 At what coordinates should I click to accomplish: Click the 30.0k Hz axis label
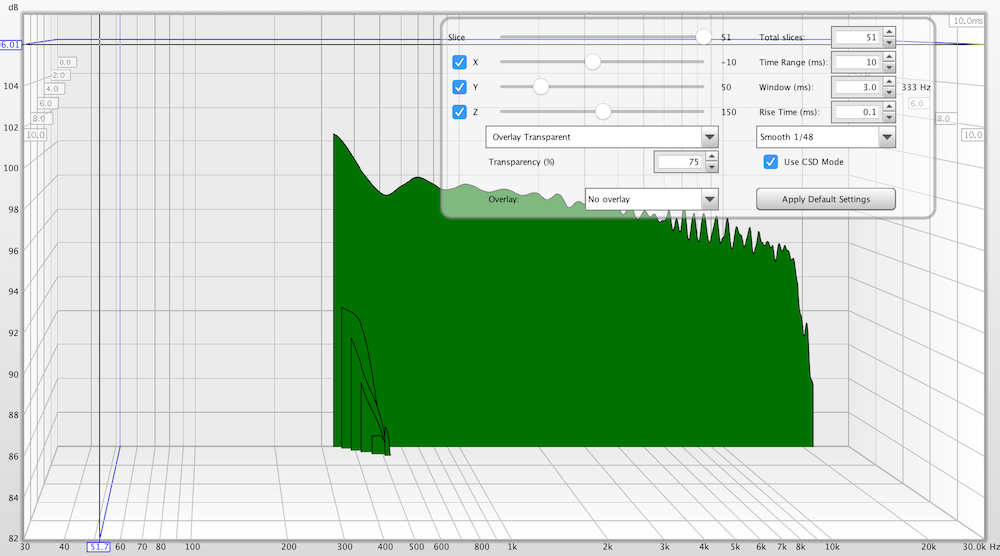(x=981, y=547)
